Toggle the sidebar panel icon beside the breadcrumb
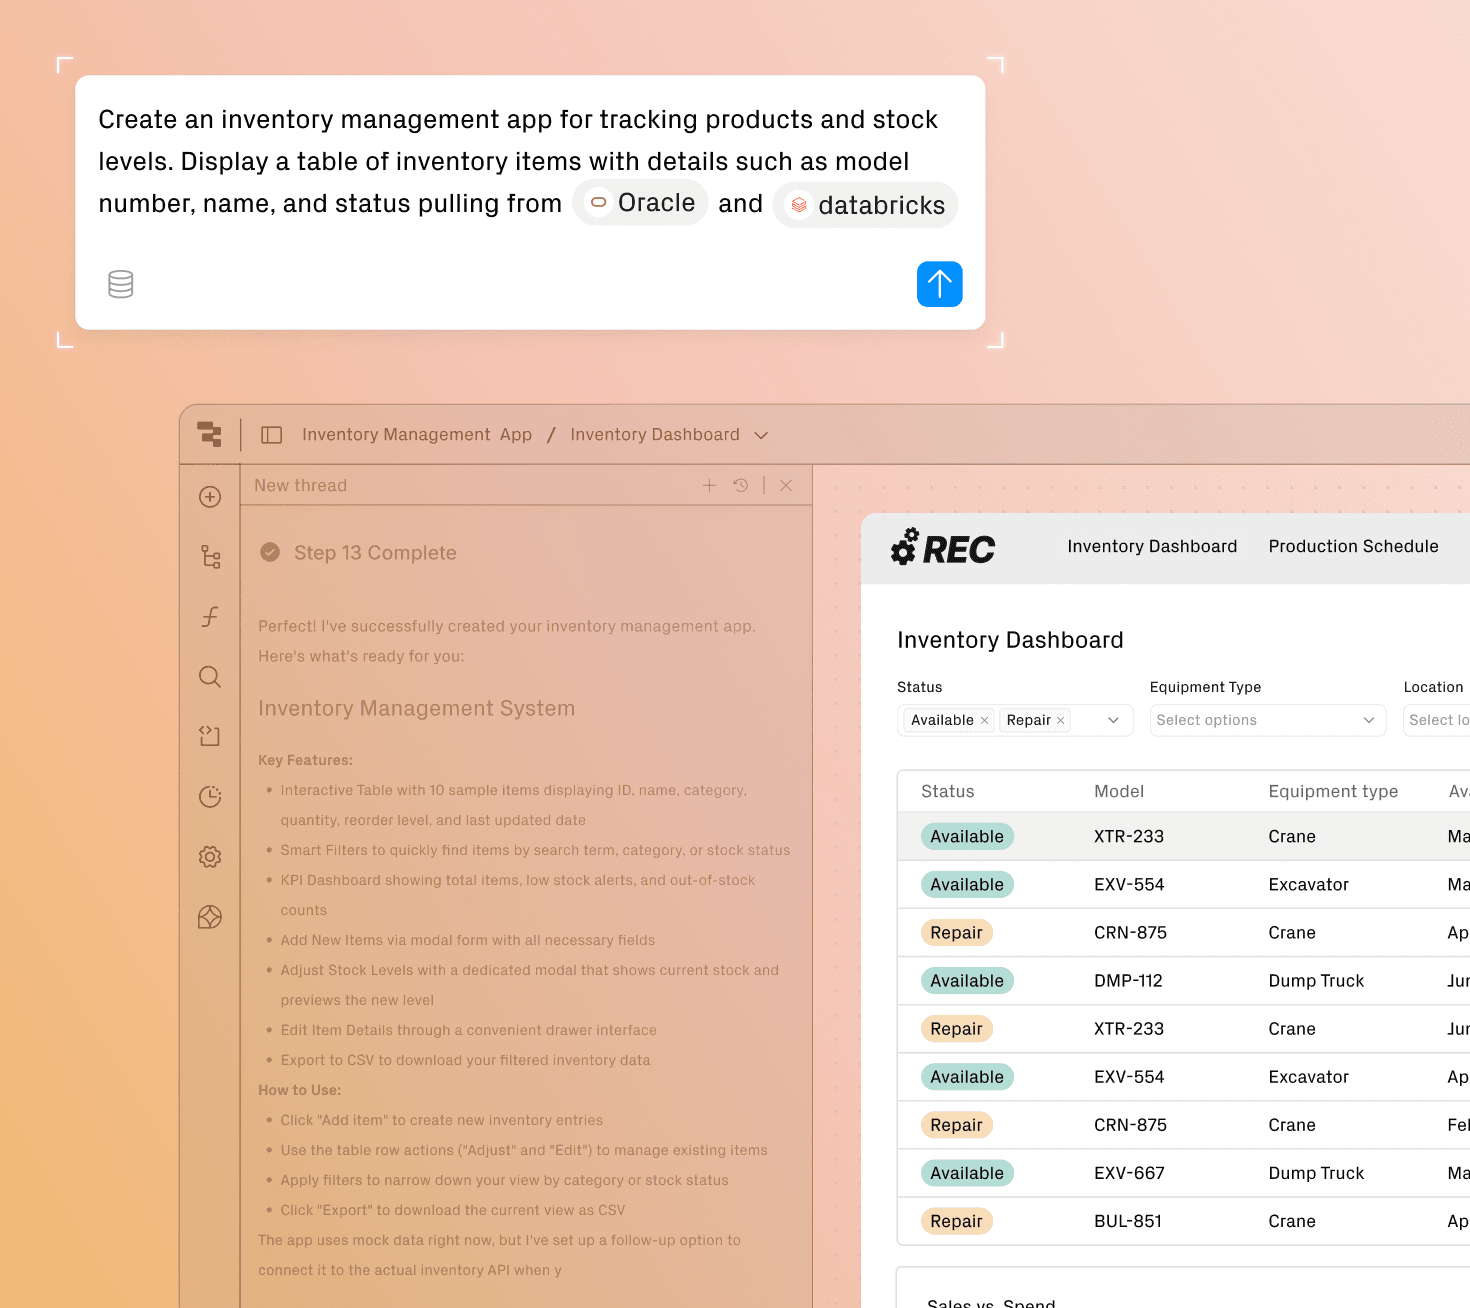This screenshot has width=1470, height=1308. [x=271, y=435]
